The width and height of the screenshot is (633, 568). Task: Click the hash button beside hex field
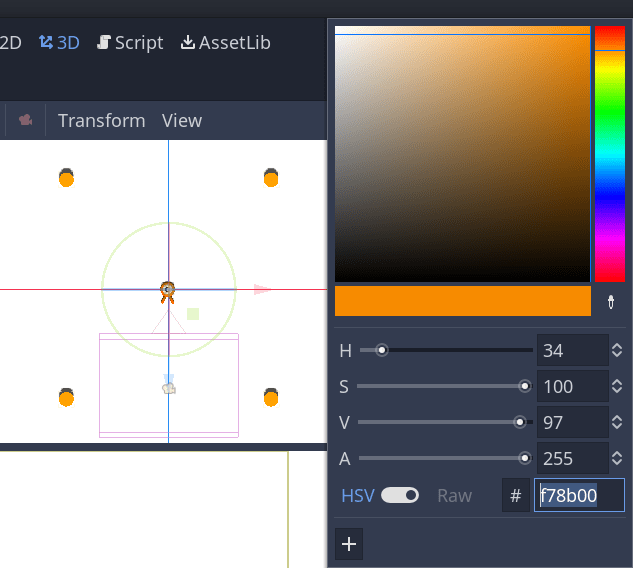(516, 495)
